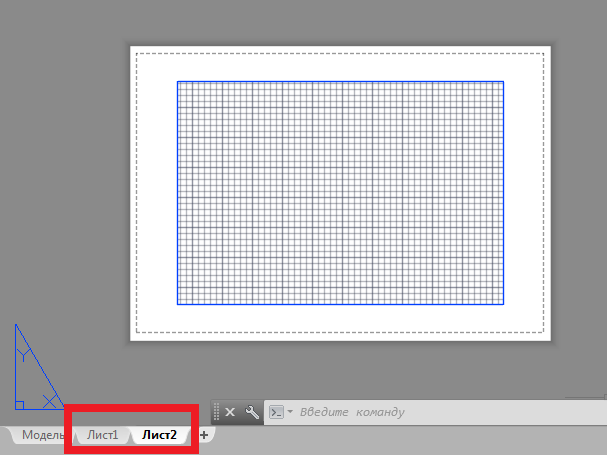The width and height of the screenshot is (607, 455).
Task: Click the command prompt icon
Action: (x=277, y=412)
